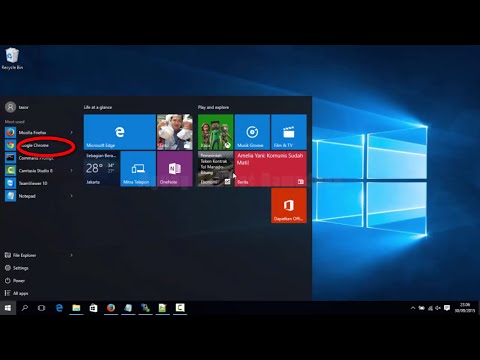Screen dimensions: 480x360
Task: Click the Play and explore header
Action: (x=213, y=107)
